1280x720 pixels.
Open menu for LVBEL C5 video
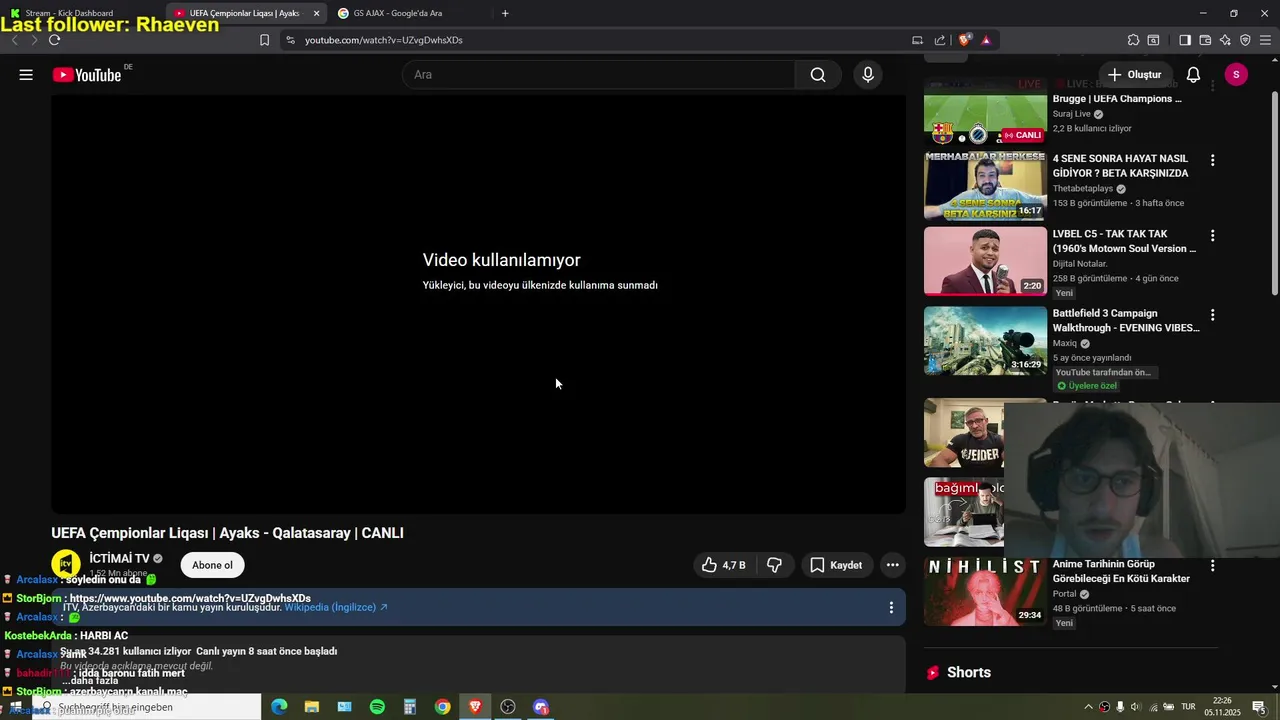coord(1212,236)
